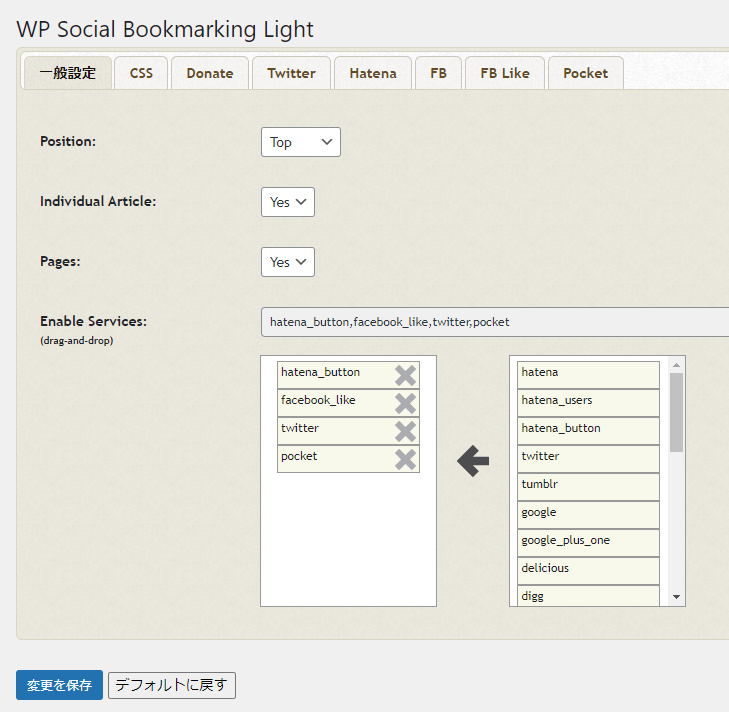Remove facebook_like using its X icon
729x712 pixels.
click(x=405, y=404)
